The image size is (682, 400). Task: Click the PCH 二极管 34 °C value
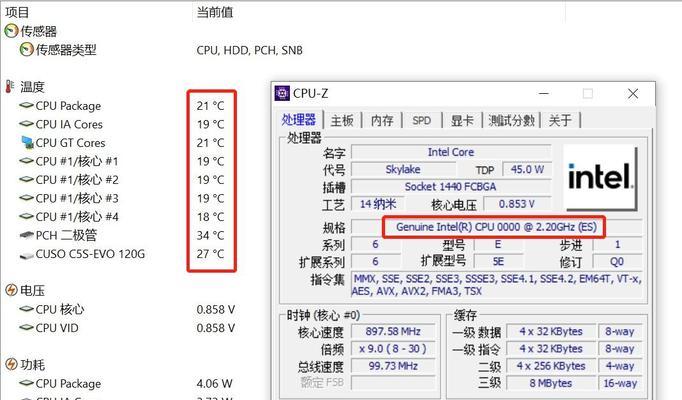(x=211, y=235)
